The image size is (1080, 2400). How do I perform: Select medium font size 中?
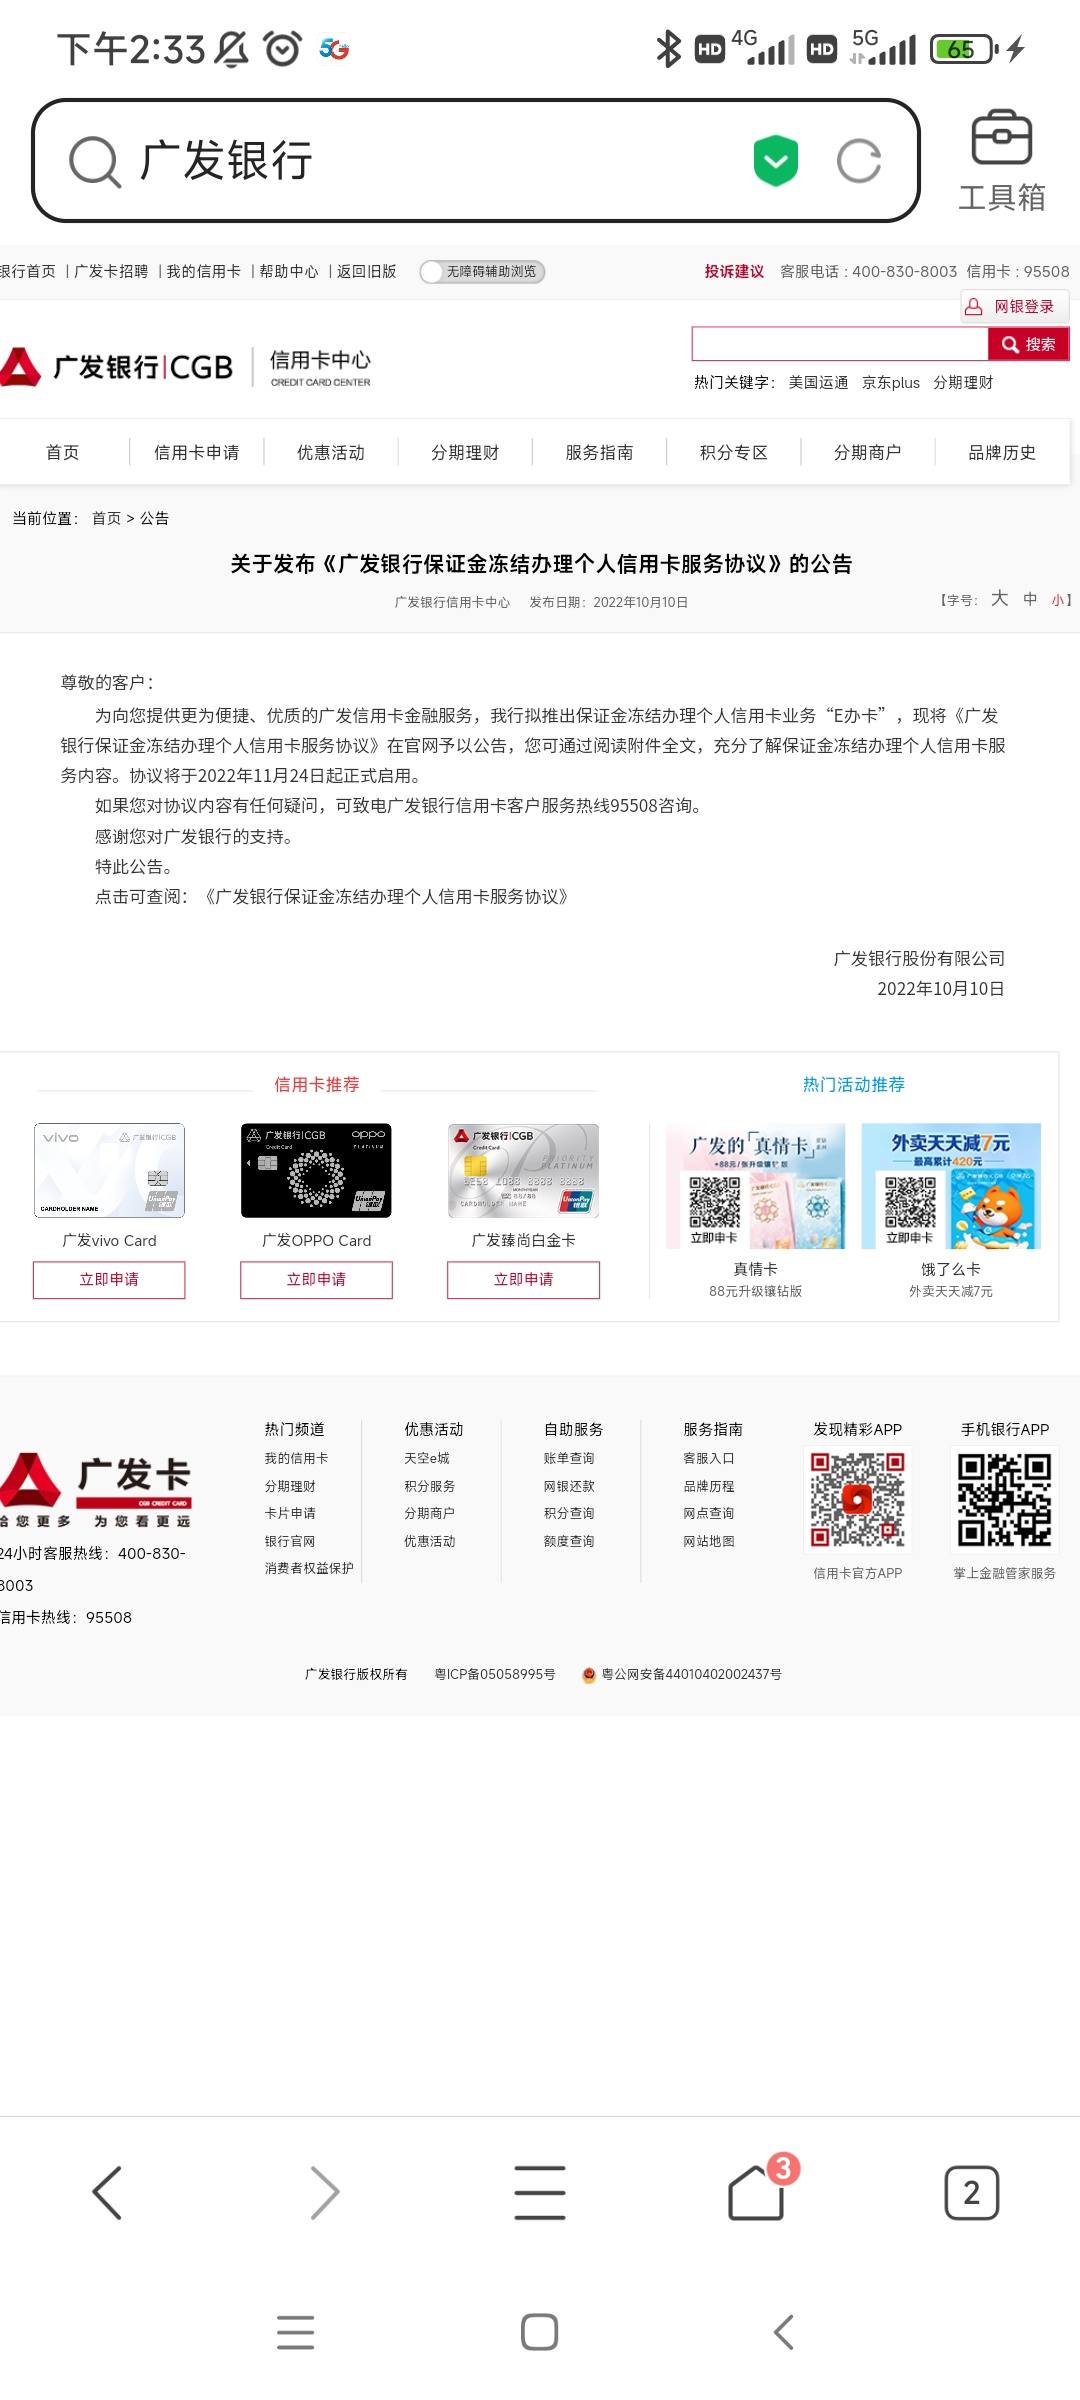click(1030, 599)
